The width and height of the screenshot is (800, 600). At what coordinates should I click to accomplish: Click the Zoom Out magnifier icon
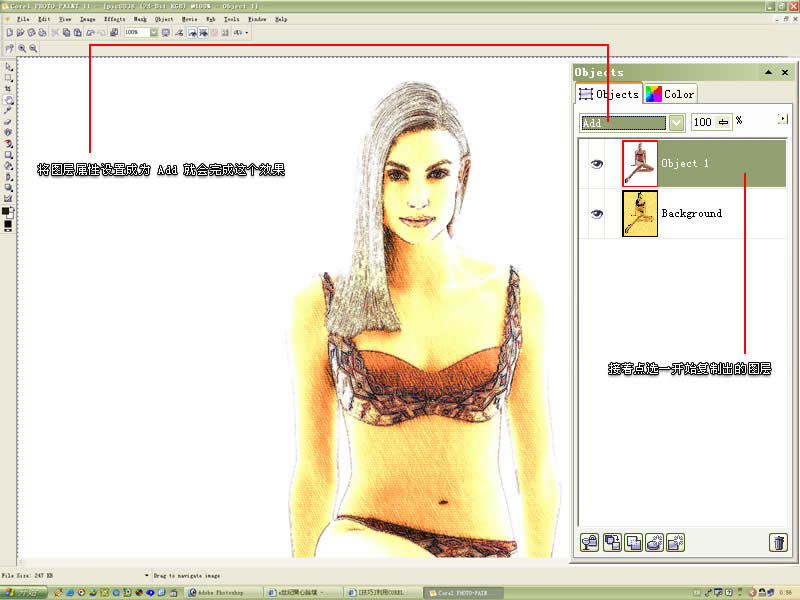coord(33,48)
